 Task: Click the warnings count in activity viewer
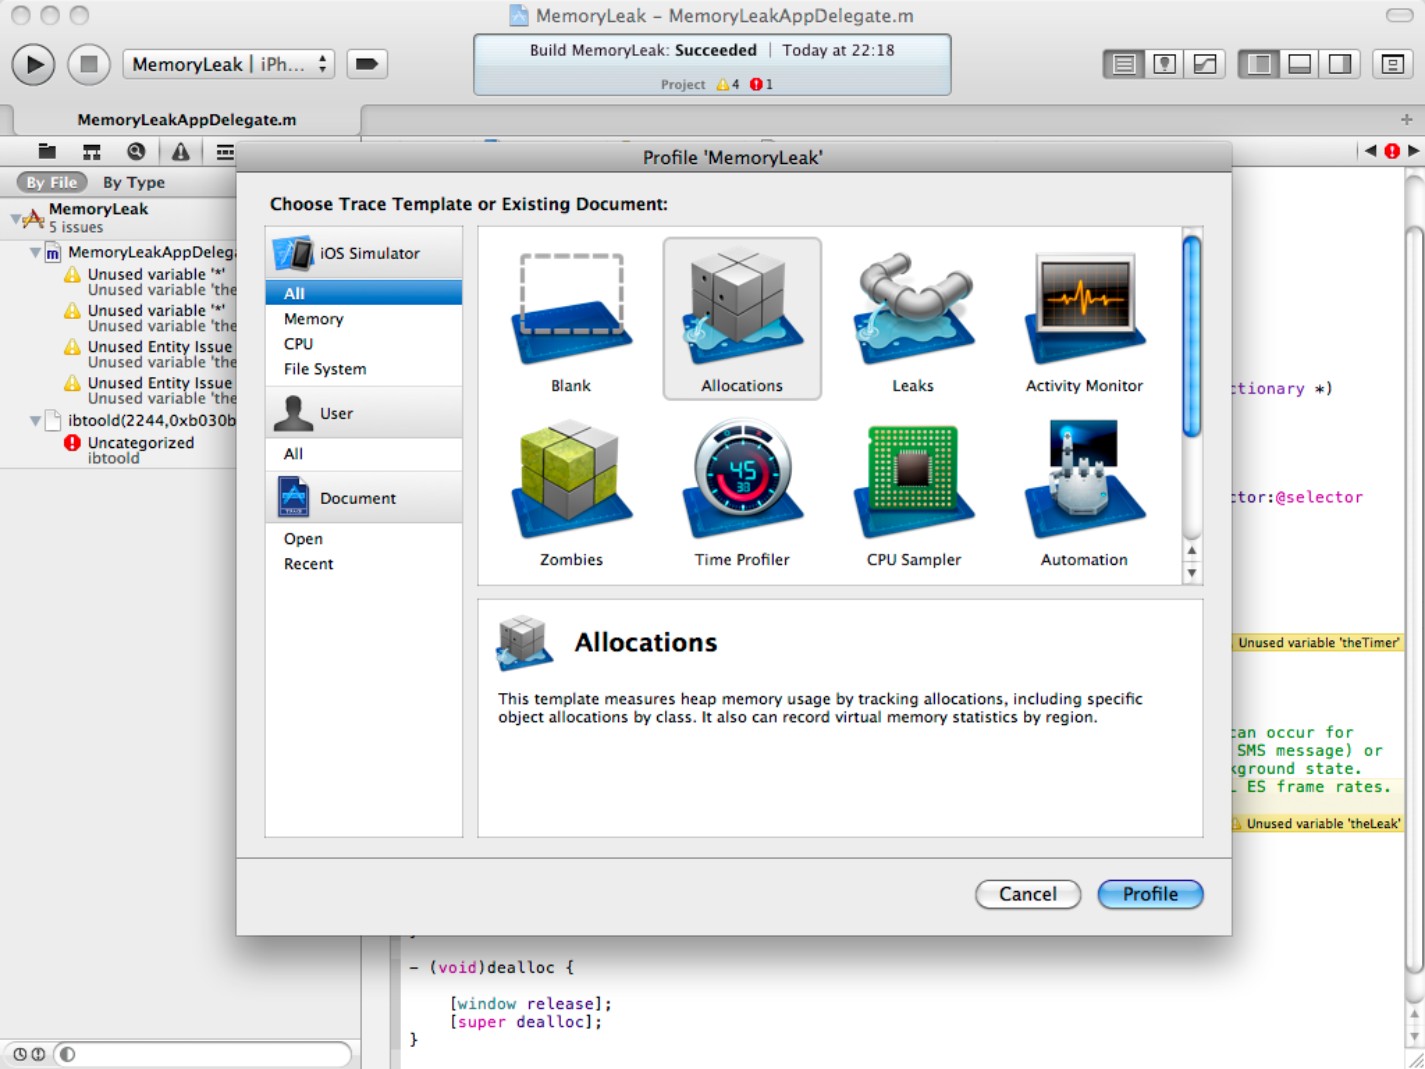pos(728,84)
